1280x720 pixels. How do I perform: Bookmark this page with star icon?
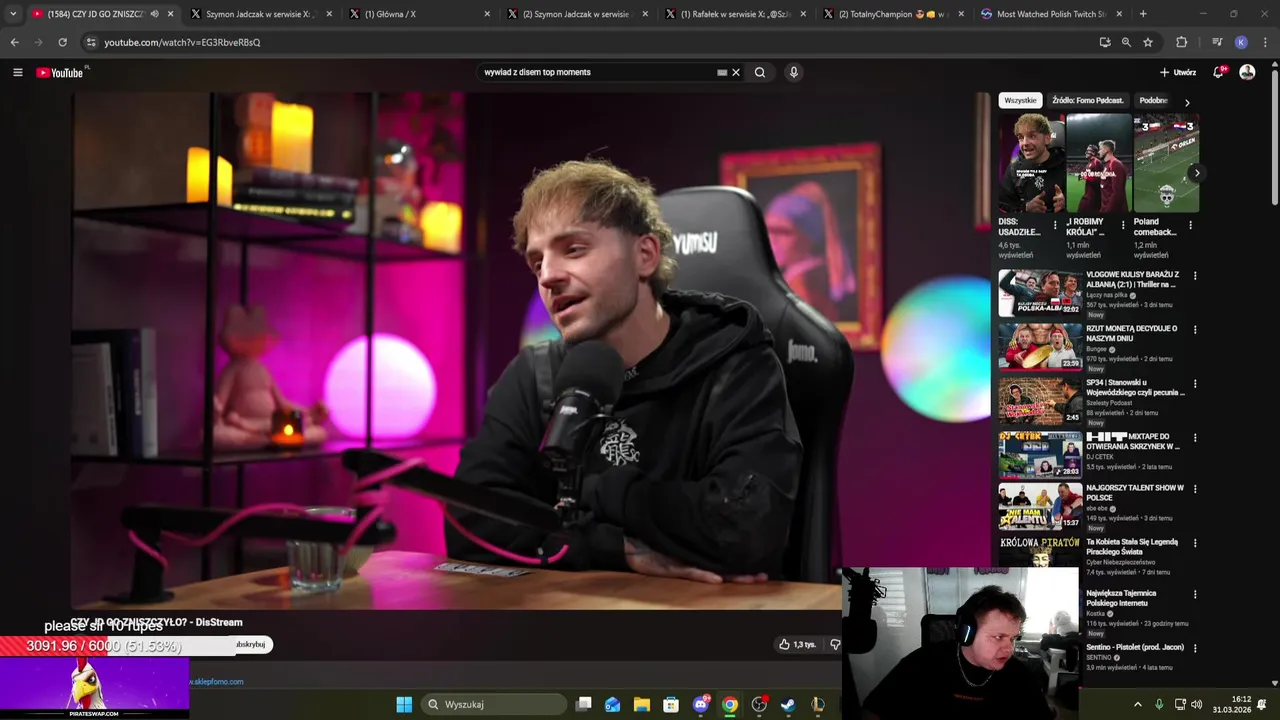pyautogui.click(x=1148, y=42)
